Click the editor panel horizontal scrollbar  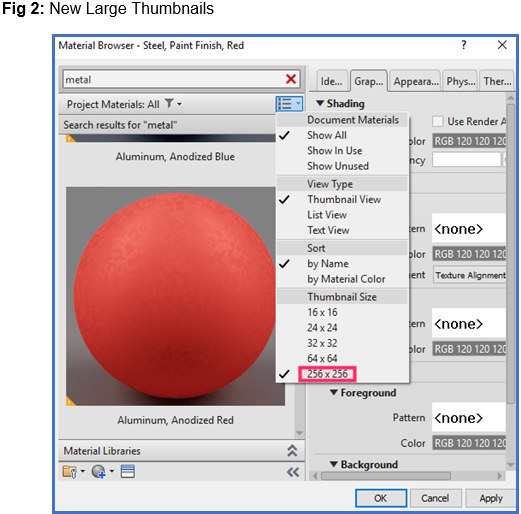pyautogui.click(x=386, y=476)
